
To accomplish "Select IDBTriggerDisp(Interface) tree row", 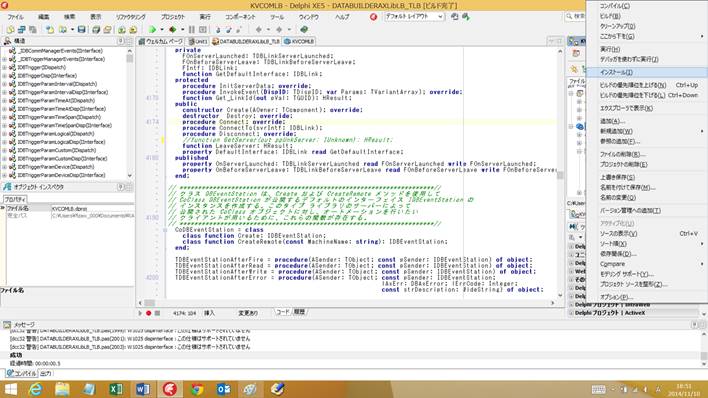I will [x=47, y=75].
